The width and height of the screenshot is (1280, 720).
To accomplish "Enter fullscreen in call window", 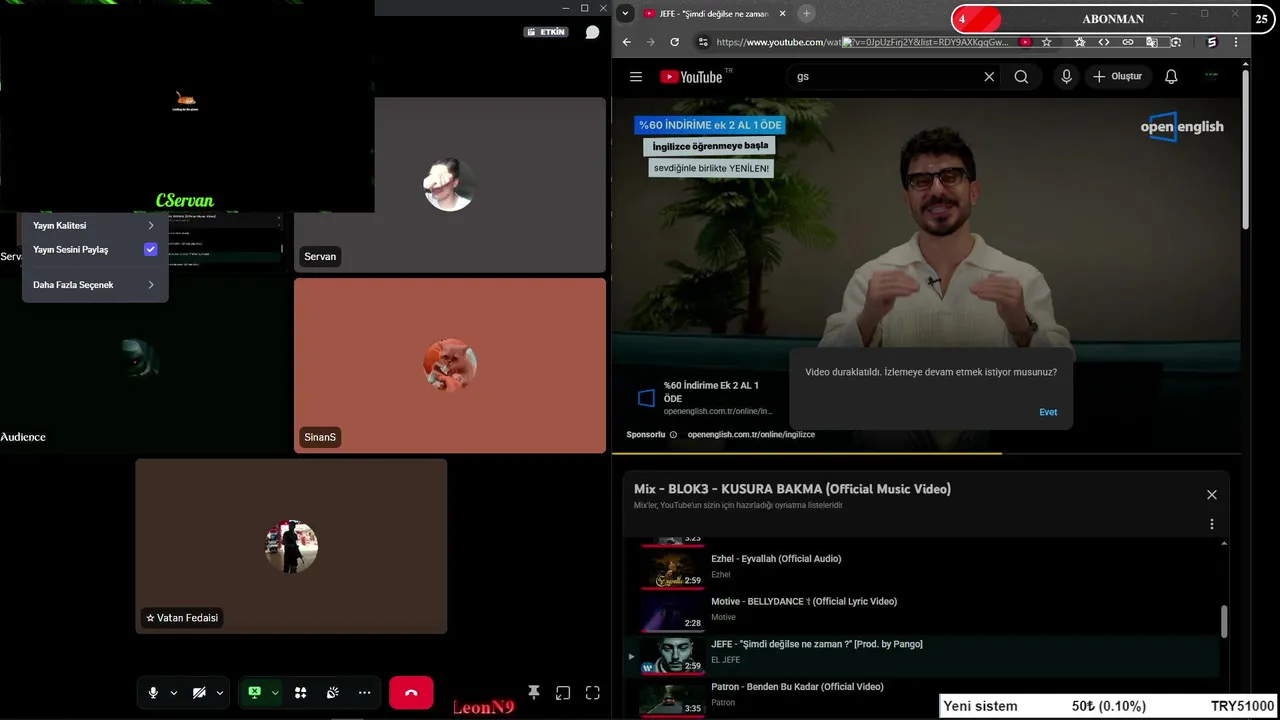I will [593, 693].
